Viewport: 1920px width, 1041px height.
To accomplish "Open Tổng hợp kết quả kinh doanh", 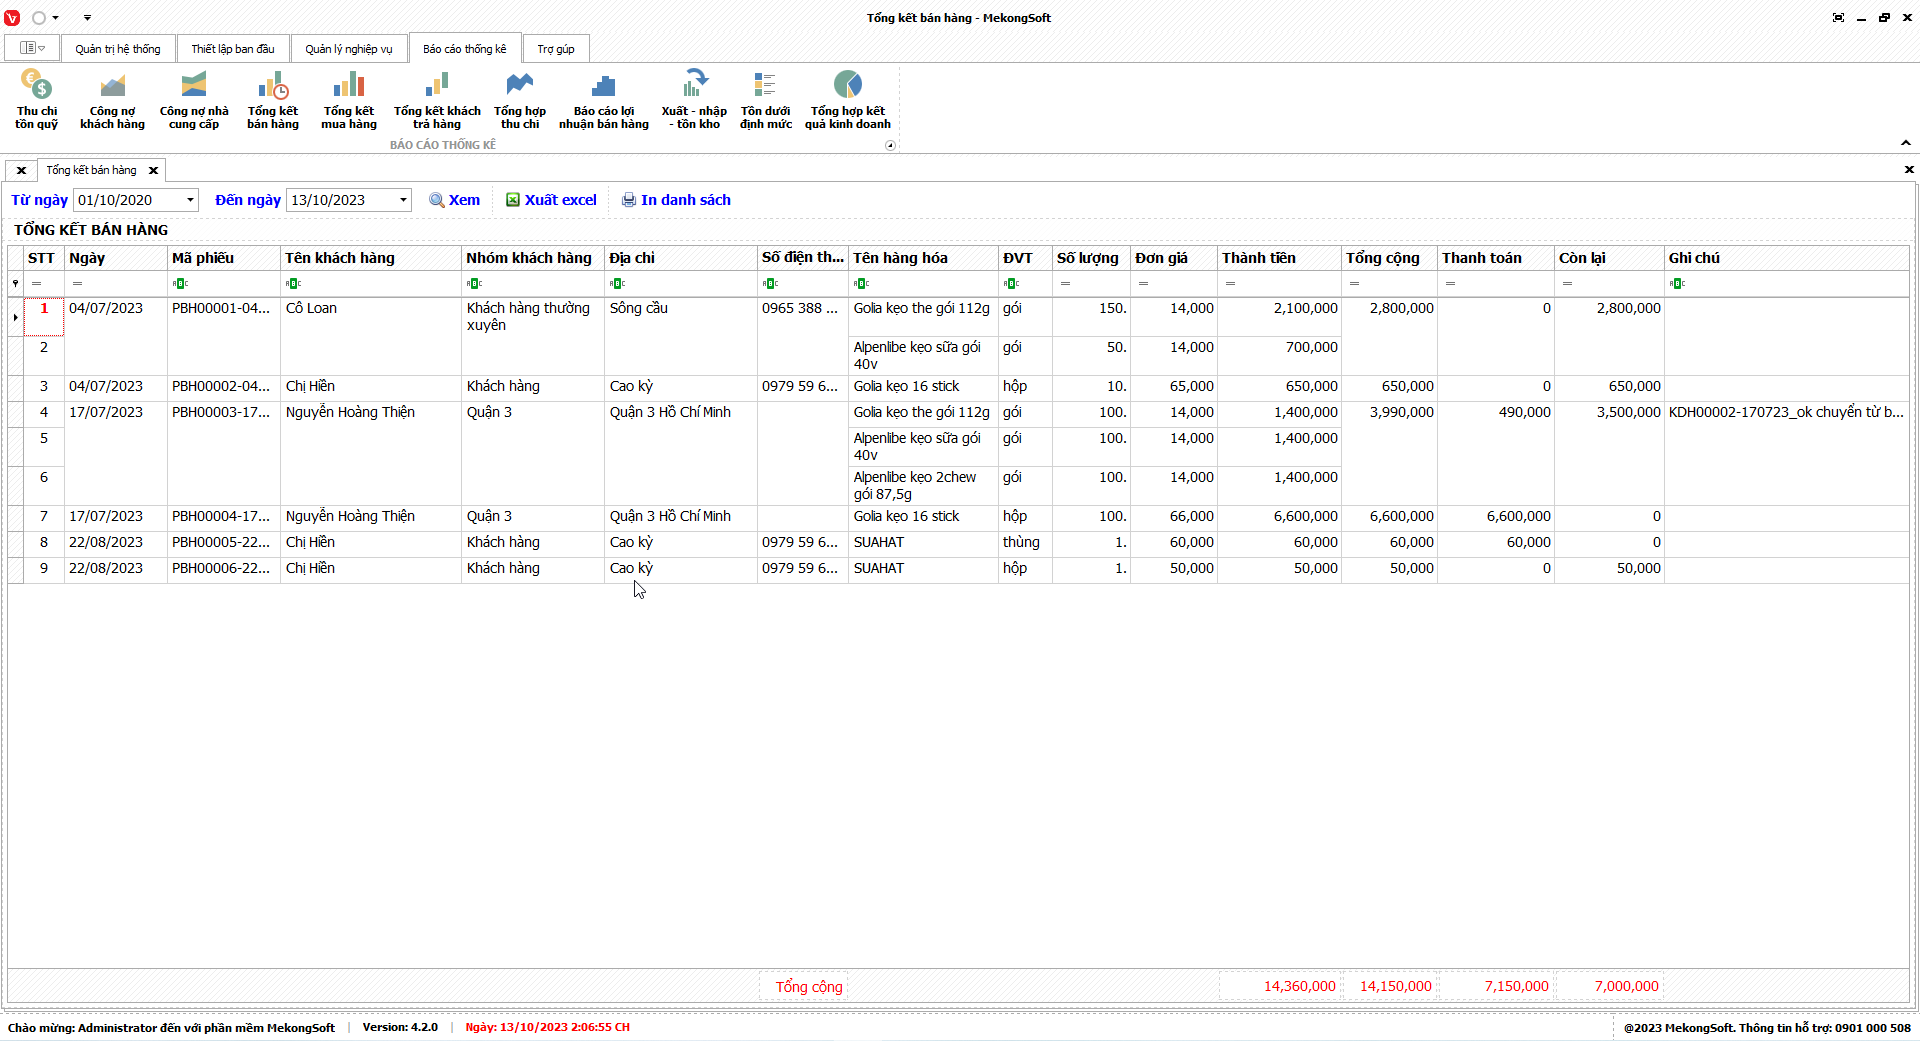I will [847, 99].
